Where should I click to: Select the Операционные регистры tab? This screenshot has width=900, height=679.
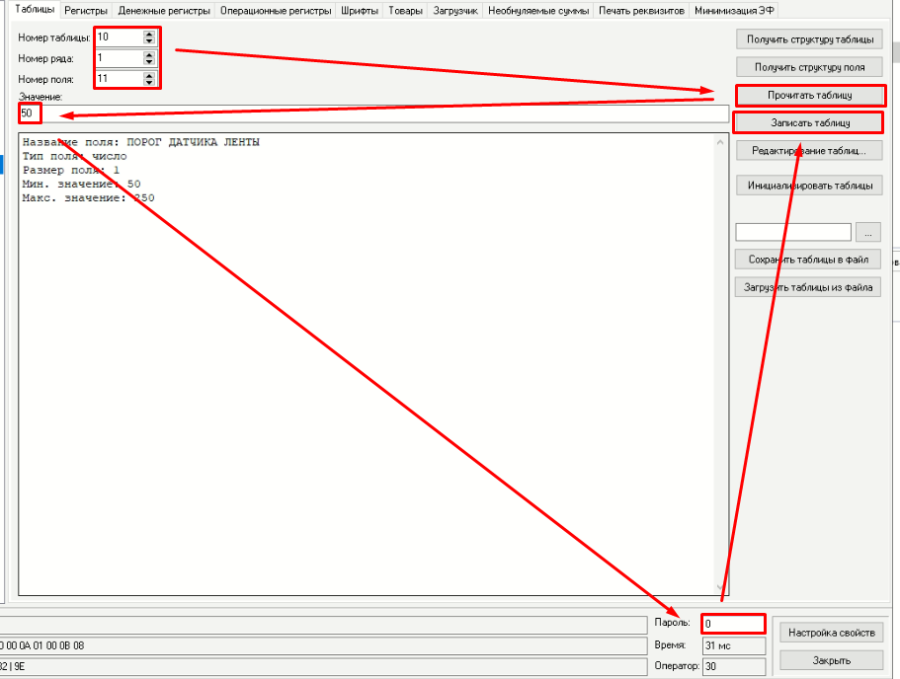(275, 10)
